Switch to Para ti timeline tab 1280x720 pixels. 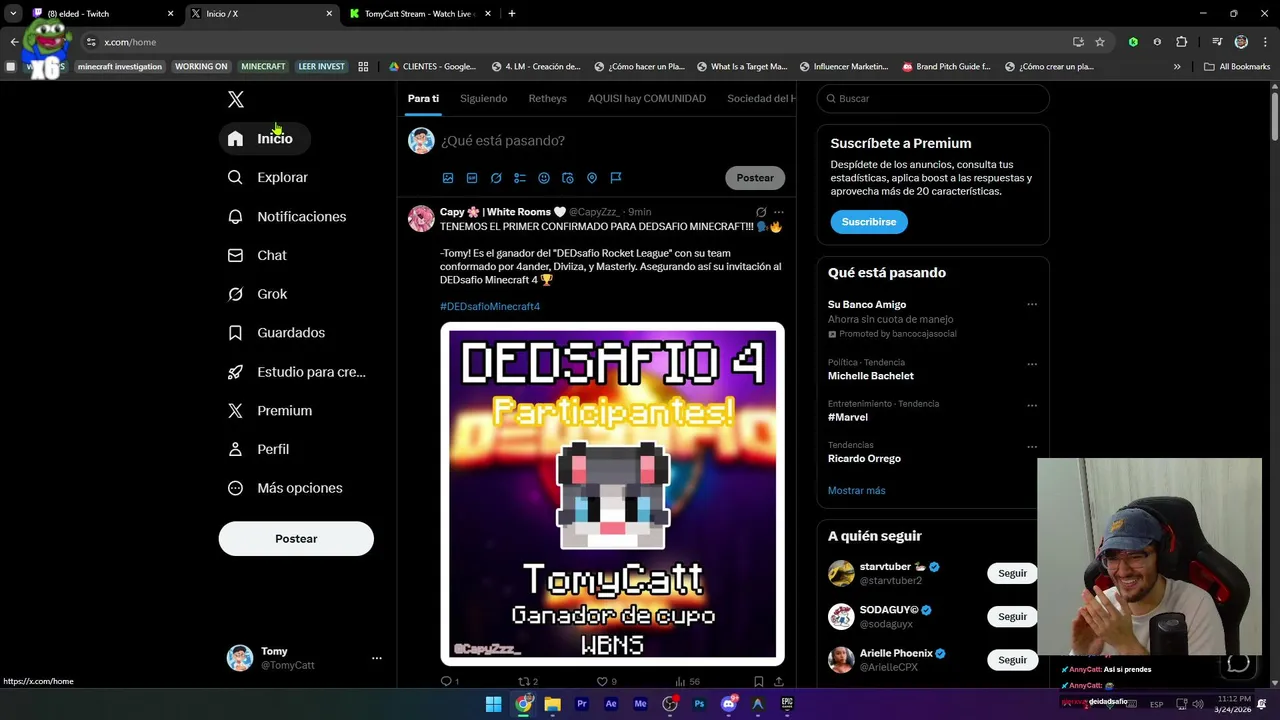[x=423, y=99]
